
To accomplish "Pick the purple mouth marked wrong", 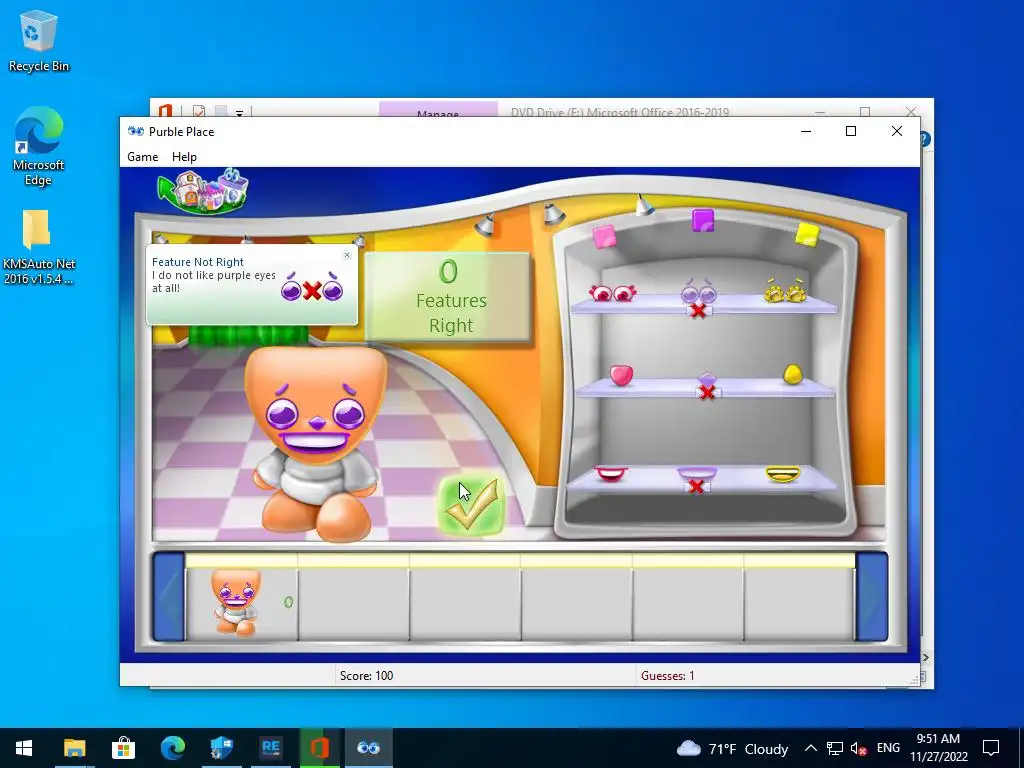I will (x=697, y=473).
